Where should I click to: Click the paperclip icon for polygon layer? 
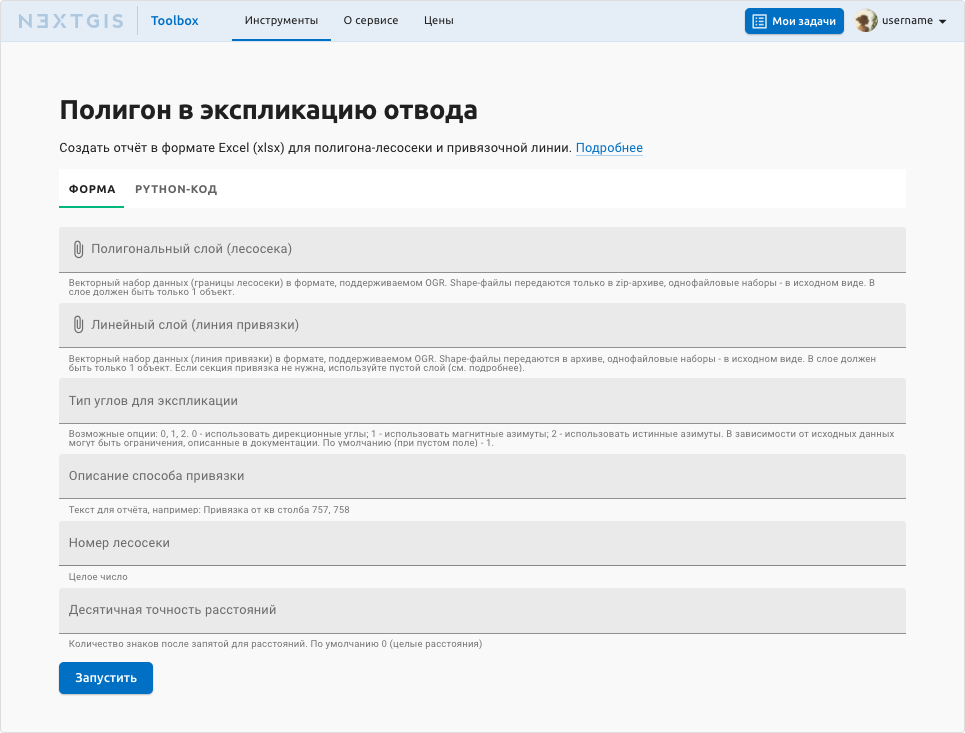pyautogui.click(x=78, y=249)
